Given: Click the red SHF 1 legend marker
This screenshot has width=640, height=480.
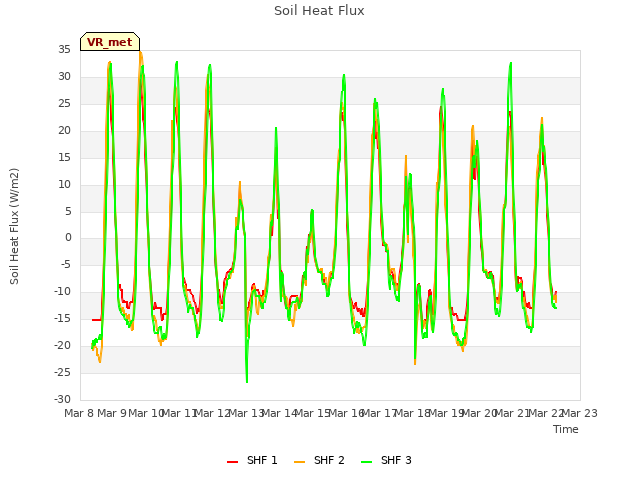Looking at the screenshot, I should [233, 461].
